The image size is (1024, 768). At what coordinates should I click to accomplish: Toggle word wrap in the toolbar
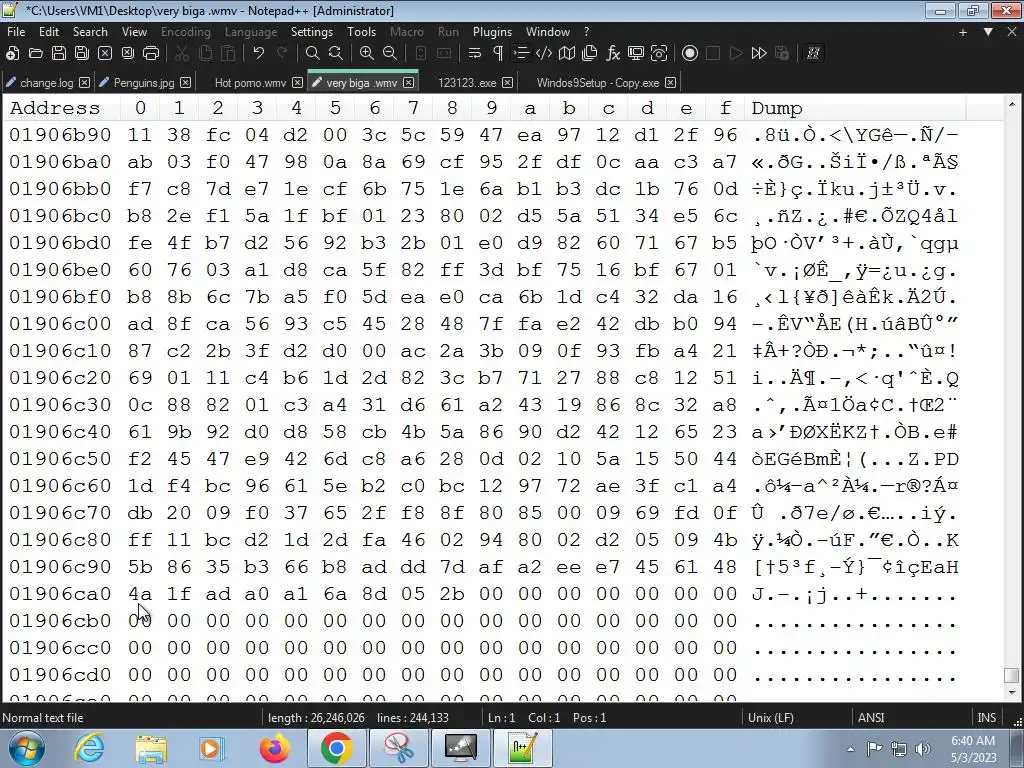(x=475, y=54)
